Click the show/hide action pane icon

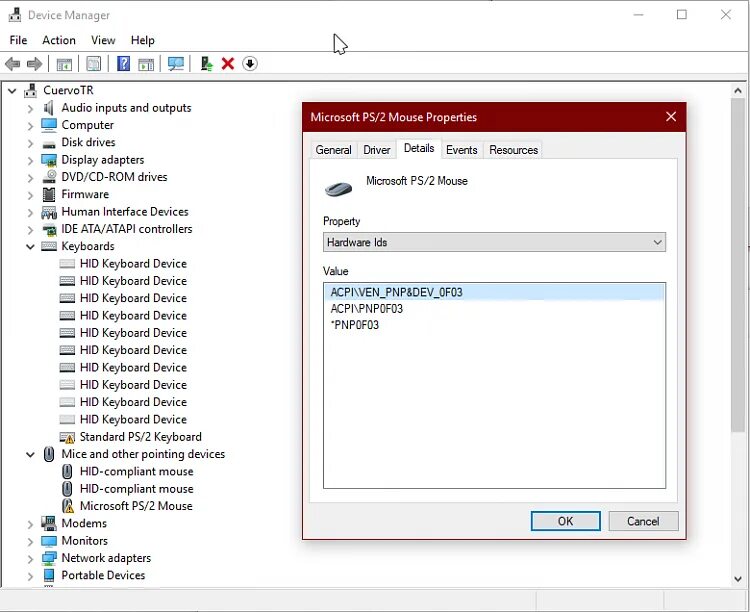click(146, 64)
